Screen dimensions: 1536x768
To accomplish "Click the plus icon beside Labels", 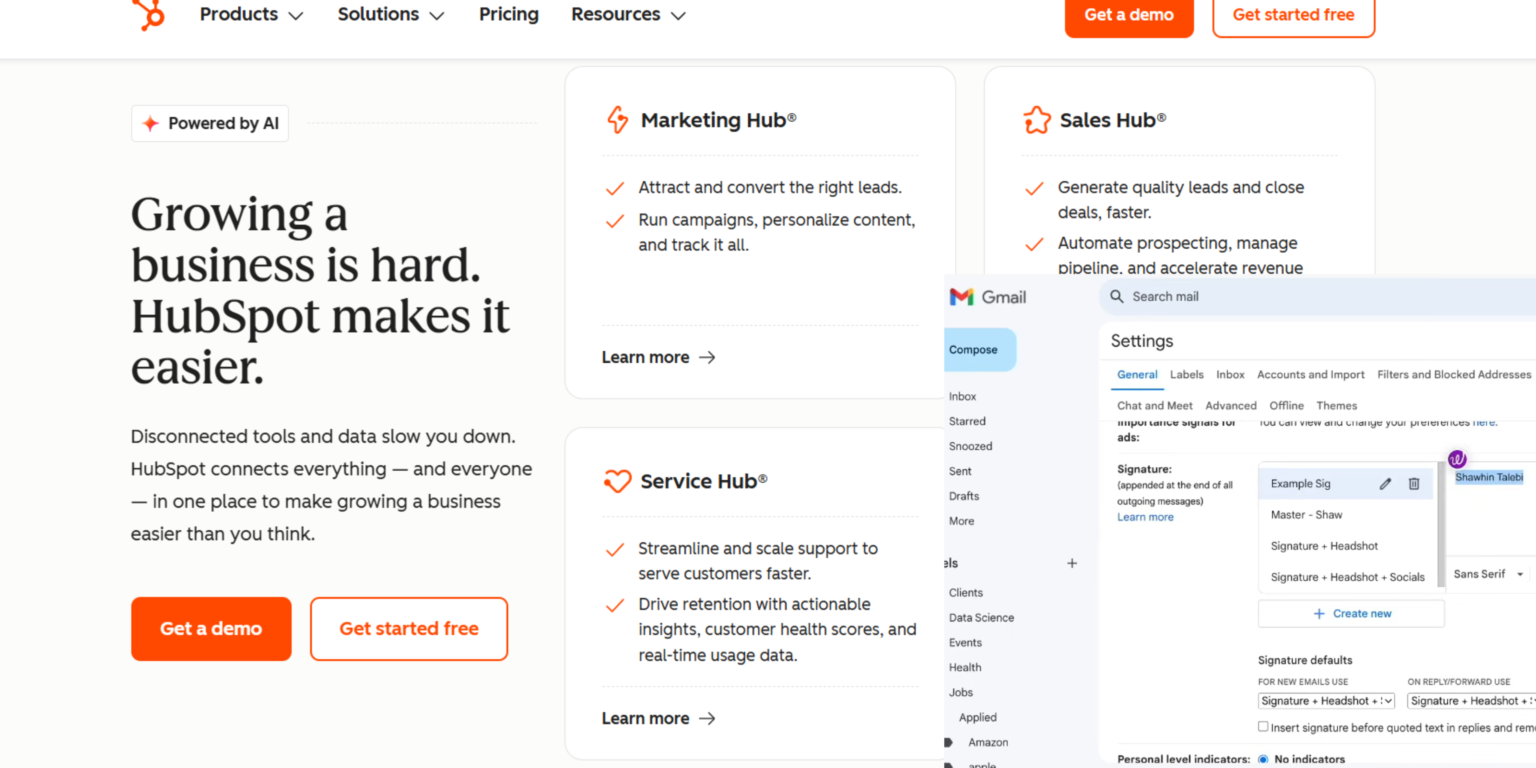I will [1072, 563].
